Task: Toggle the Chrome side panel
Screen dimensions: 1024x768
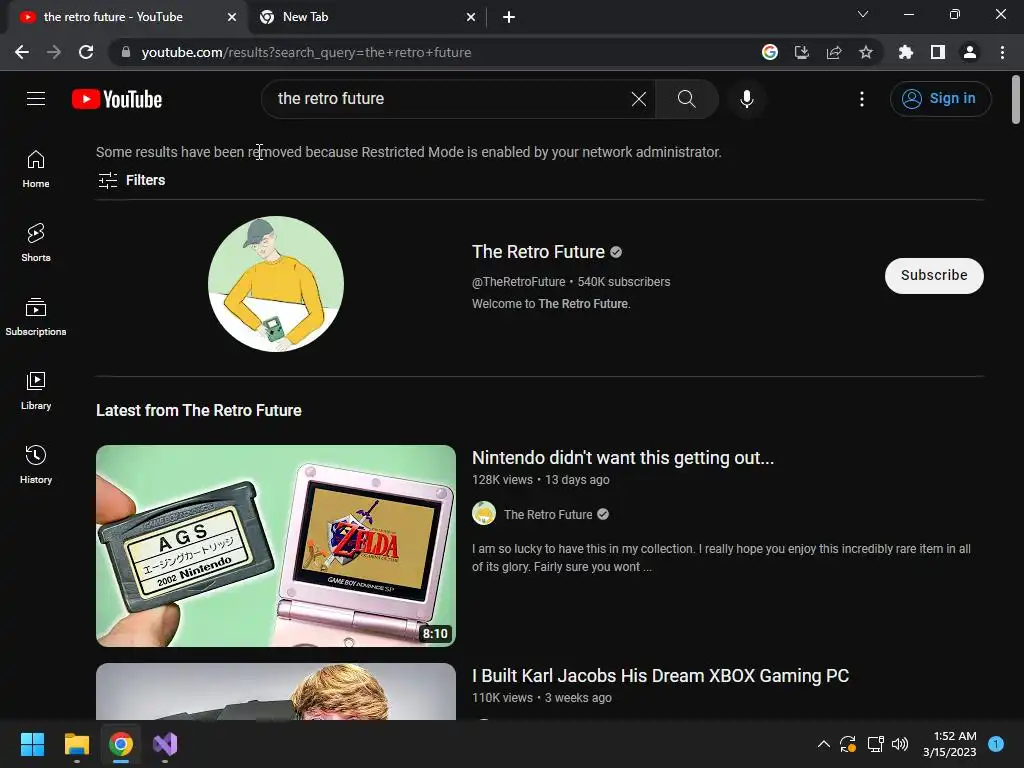Action: (938, 52)
